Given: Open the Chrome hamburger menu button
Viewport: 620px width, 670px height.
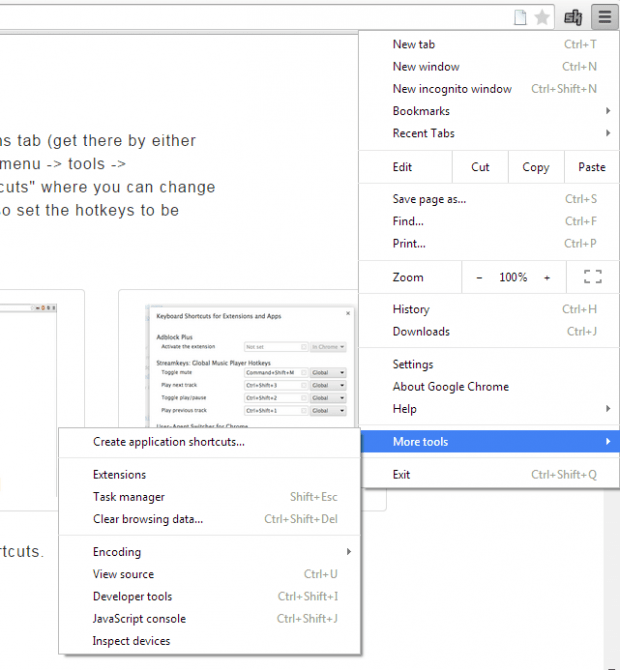Looking at the screenshot, I should click(x=605, y=17).
